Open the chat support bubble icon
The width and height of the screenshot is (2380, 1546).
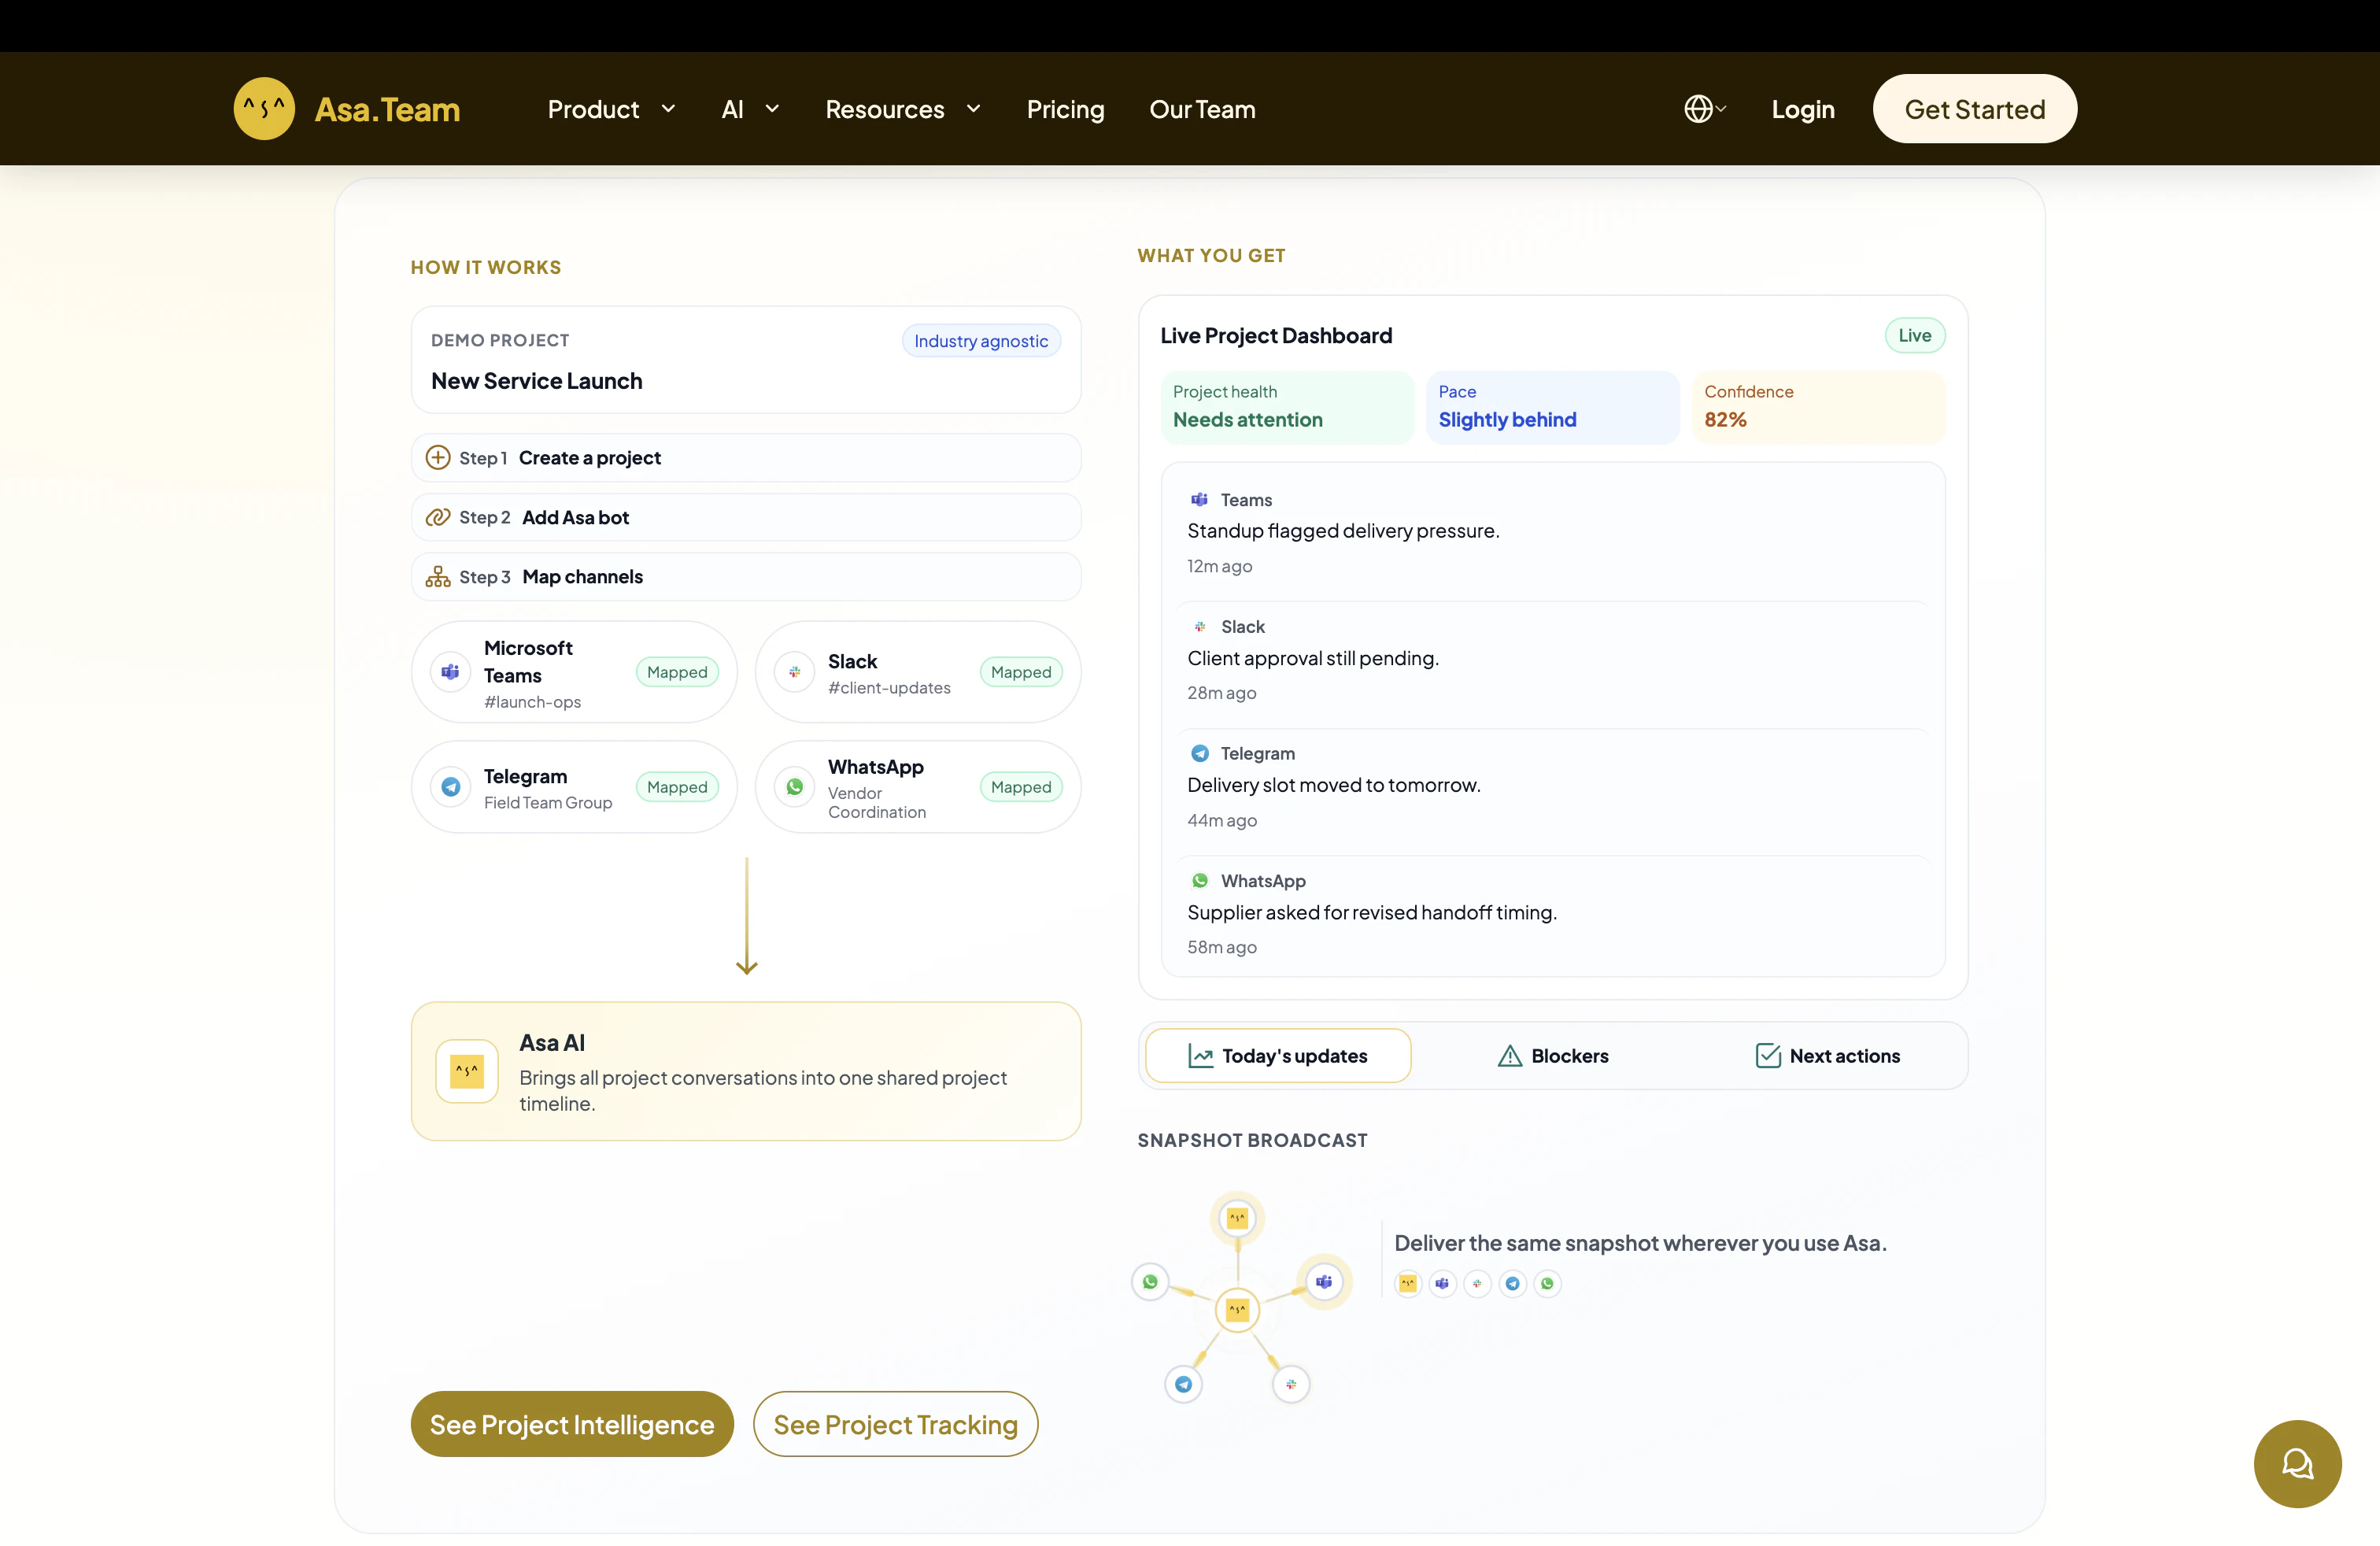tap(2297, 1463)
